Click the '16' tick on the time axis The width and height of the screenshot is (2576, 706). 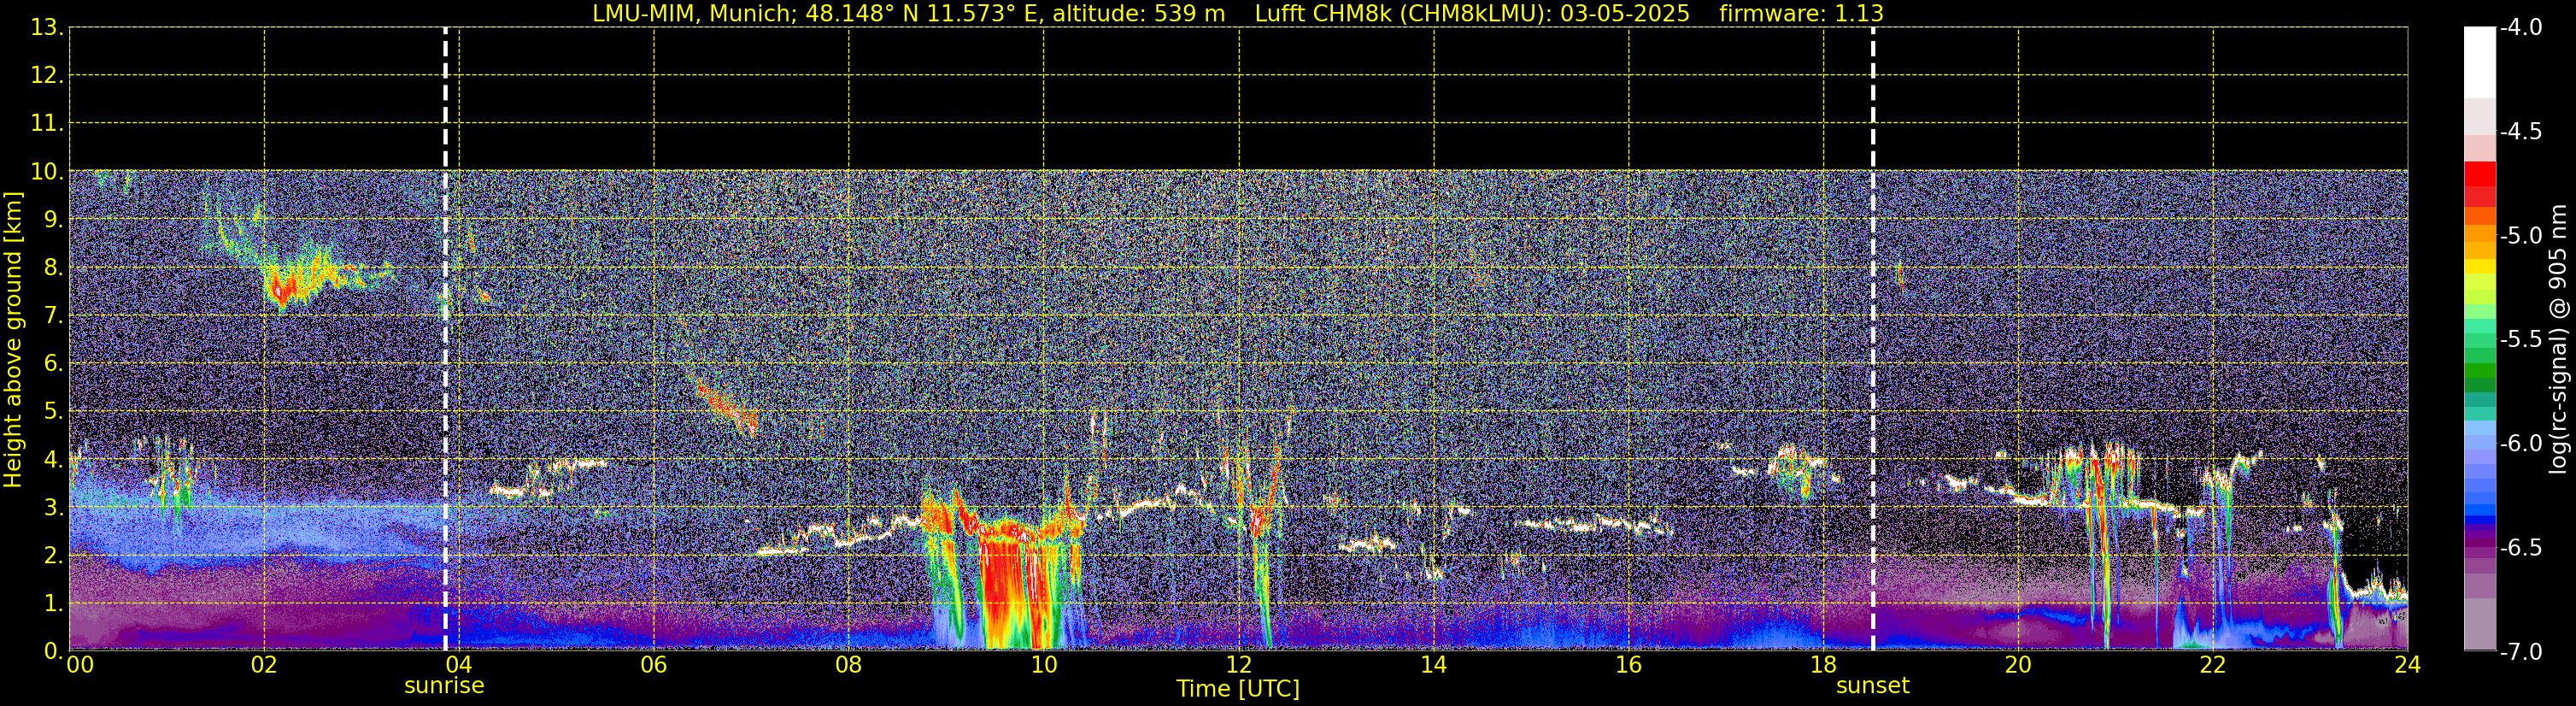coord(1628,665)
